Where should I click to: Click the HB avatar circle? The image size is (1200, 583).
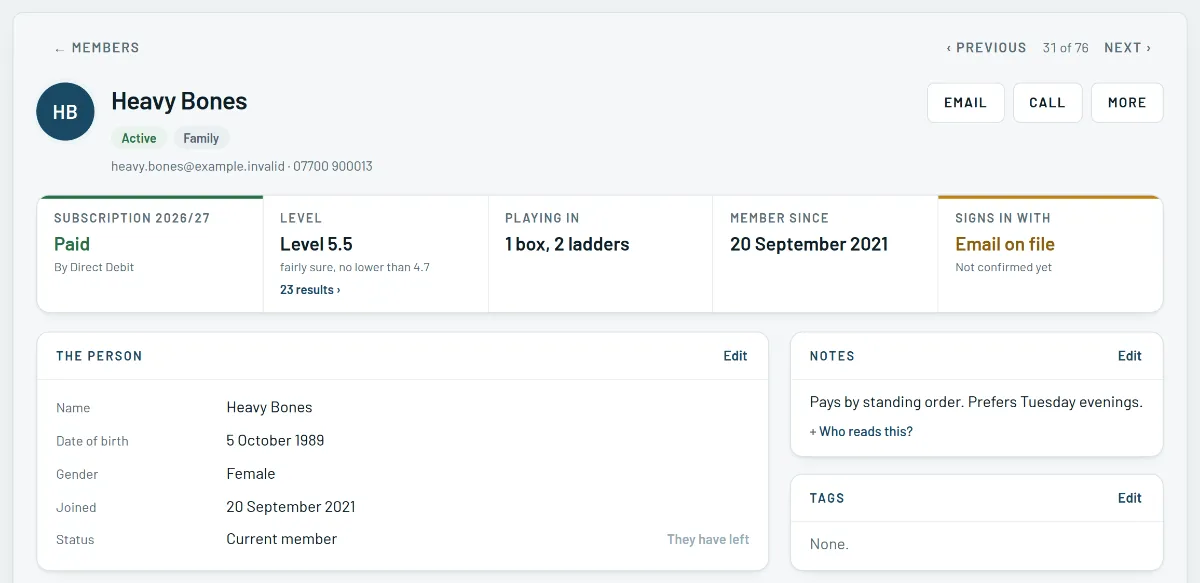(x=65, y=111)
